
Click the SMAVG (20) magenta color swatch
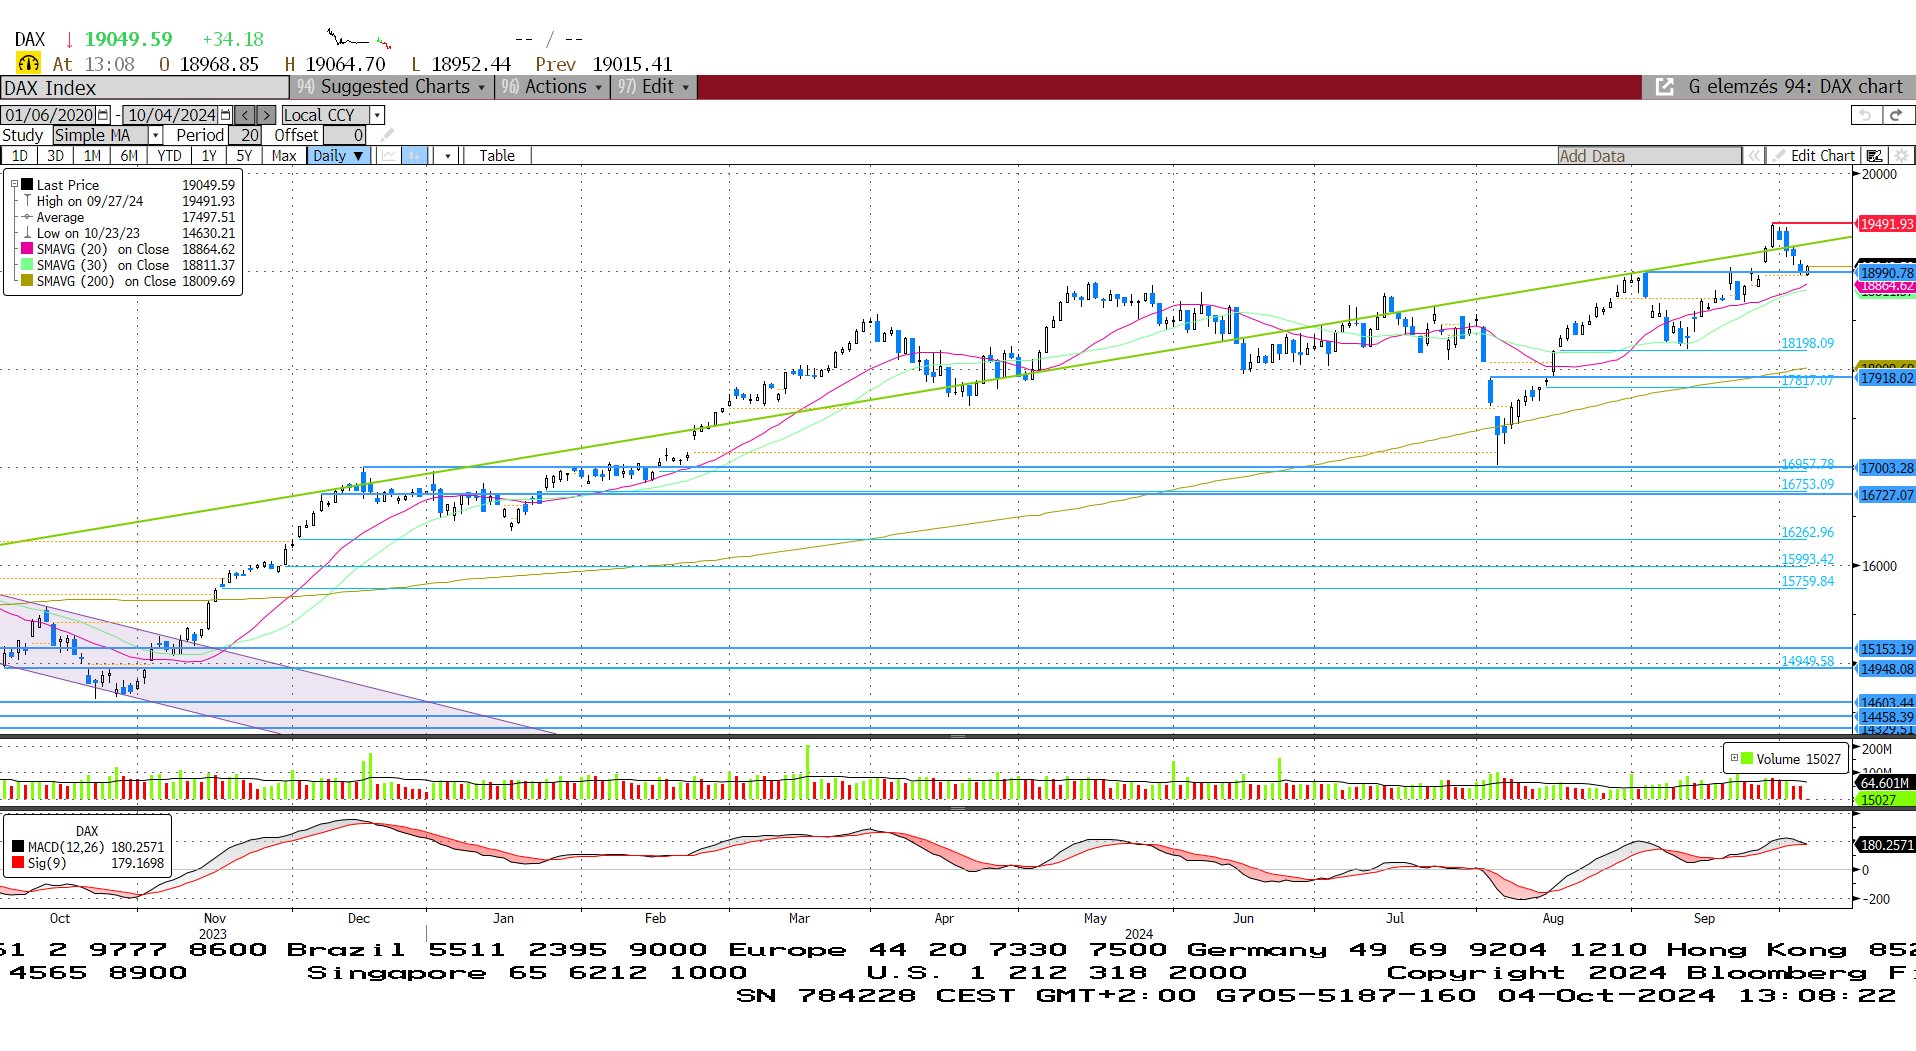coord(27,249)
